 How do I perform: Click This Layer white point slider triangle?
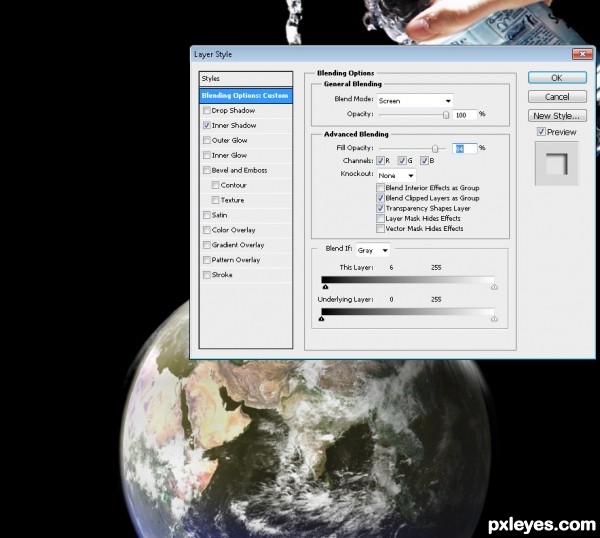[x=494, y=287]
